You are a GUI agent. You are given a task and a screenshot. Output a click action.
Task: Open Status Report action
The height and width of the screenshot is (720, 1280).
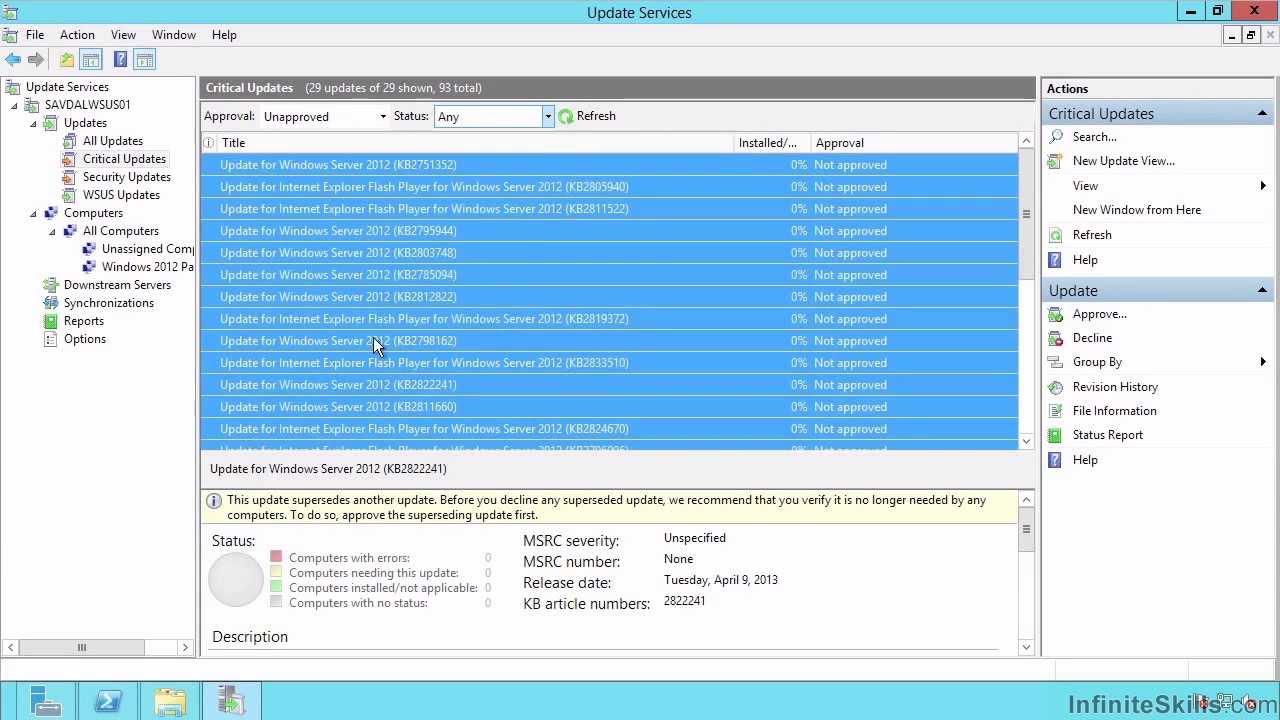[x=1108, y=435]
